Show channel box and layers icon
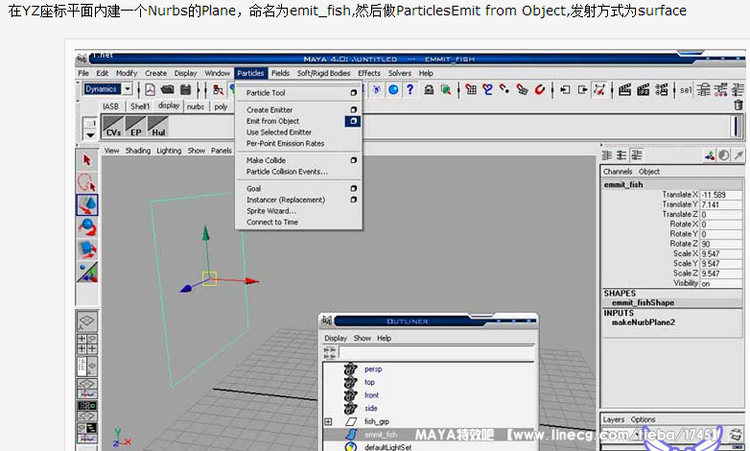The width and height of the screenshot is (750, 451). click(x=637, y=155)
